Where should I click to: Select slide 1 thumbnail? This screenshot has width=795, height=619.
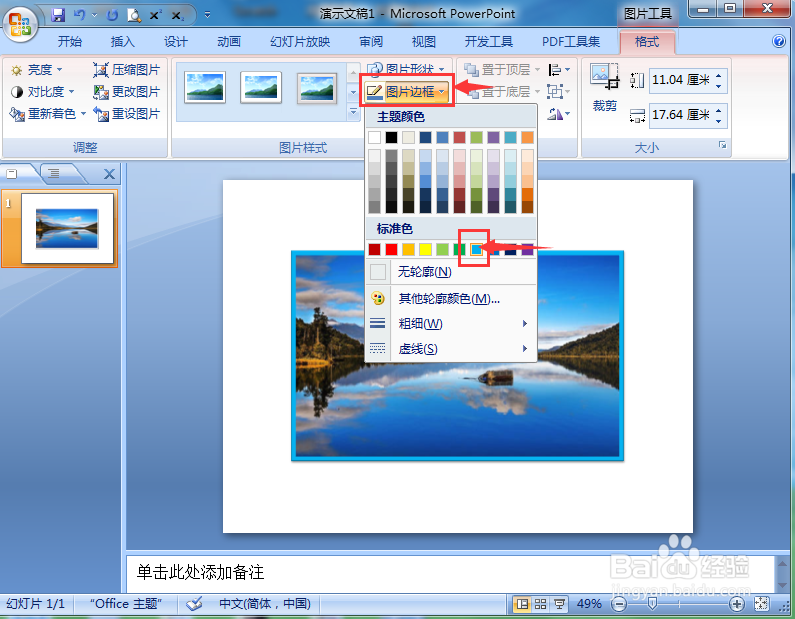point(67,228)
